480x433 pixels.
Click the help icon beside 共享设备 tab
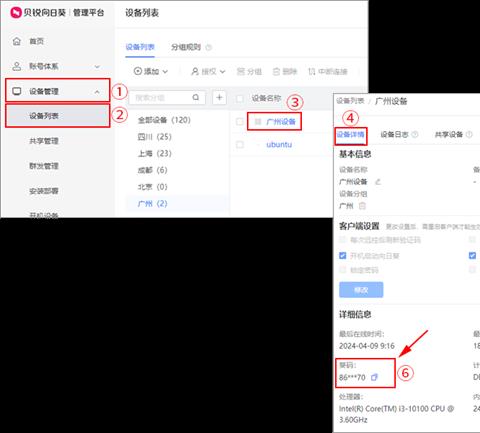point(469,134)
